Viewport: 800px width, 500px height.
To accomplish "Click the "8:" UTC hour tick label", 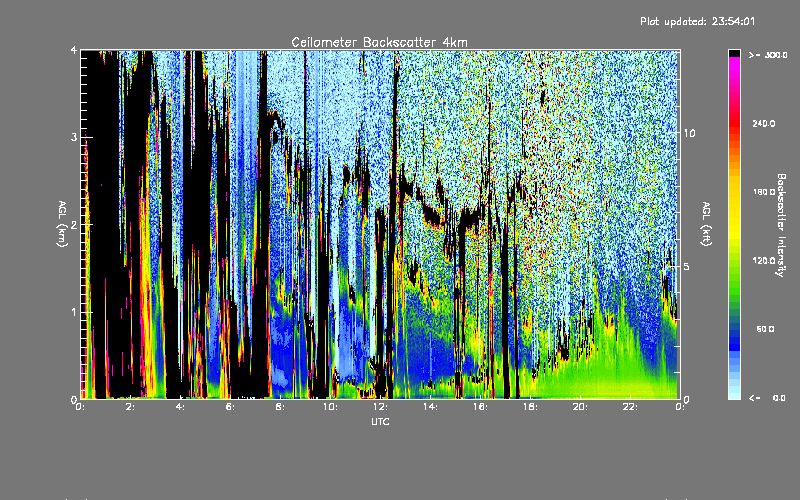I will 280,407.
